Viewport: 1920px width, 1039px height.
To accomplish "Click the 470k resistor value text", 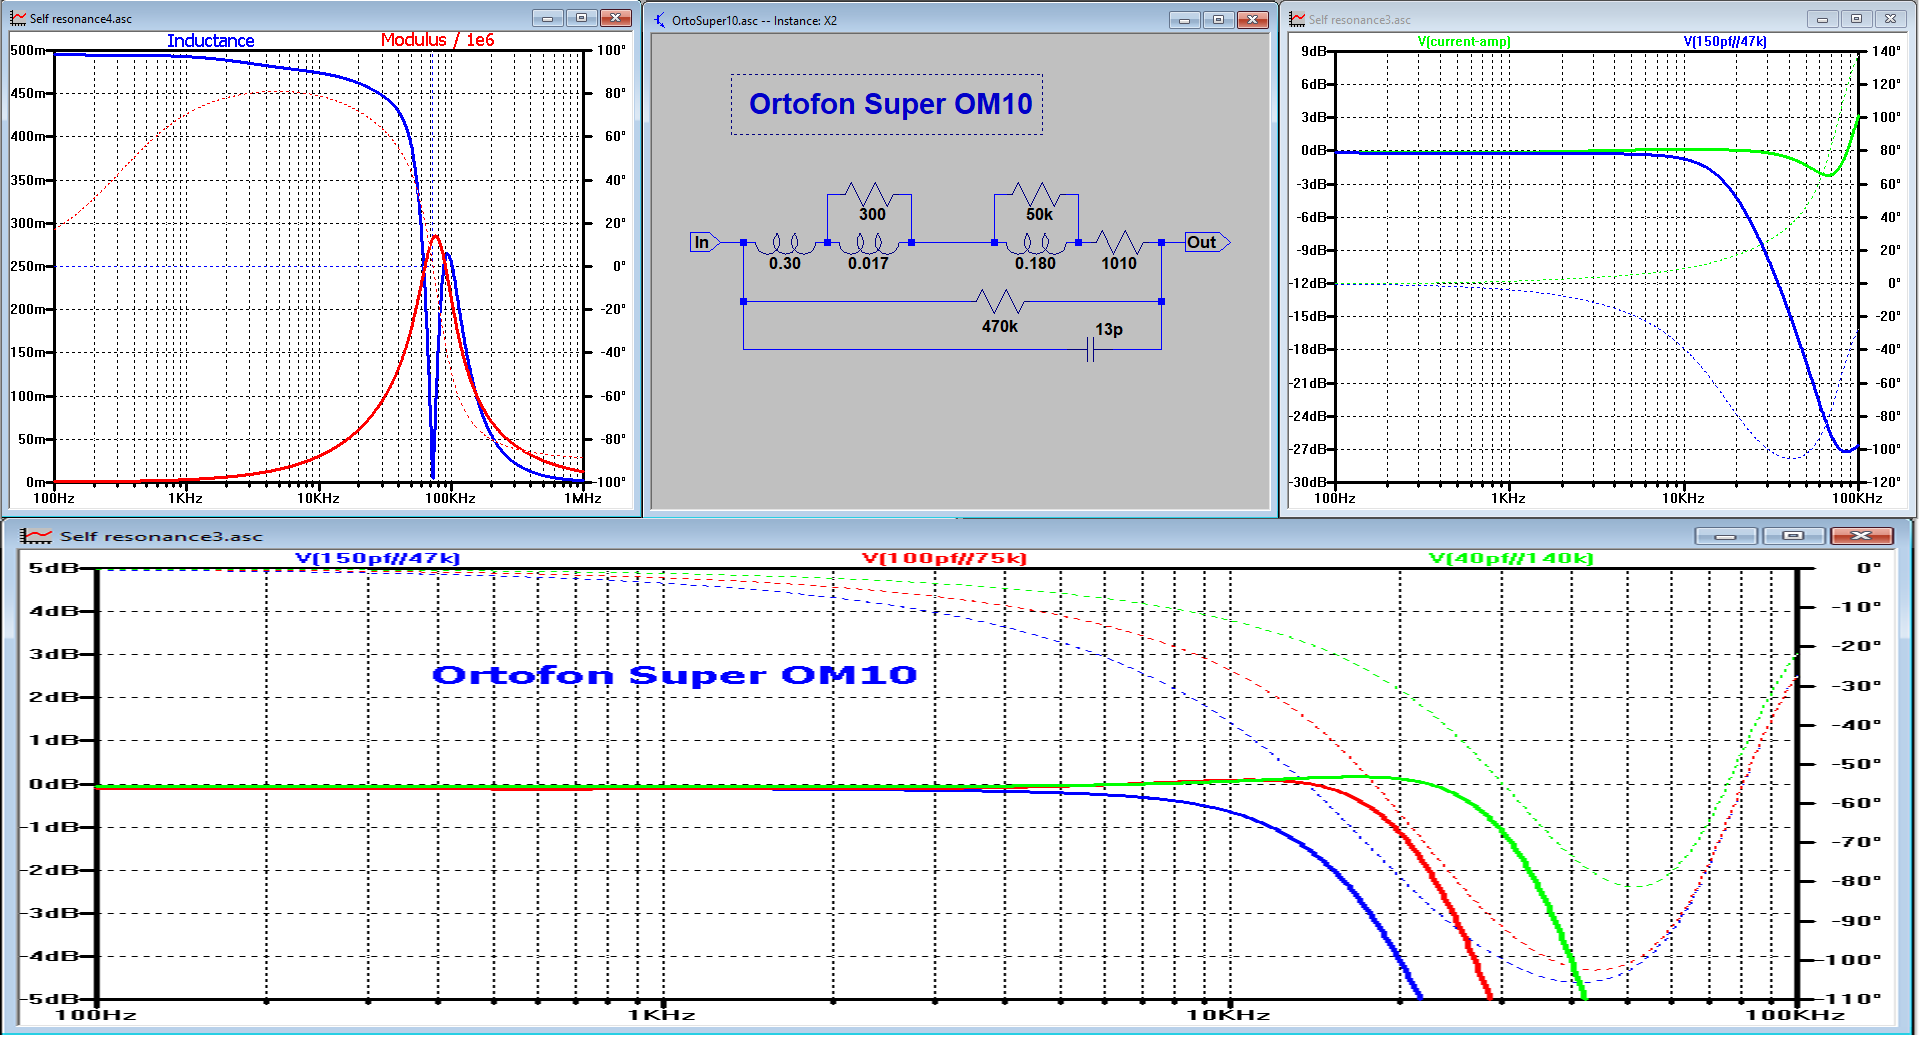I will pos(1000,326).
